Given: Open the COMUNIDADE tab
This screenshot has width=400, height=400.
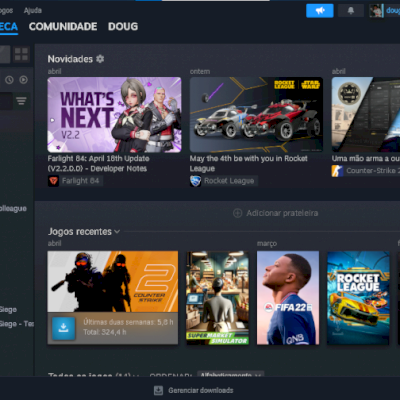Looking at the screenshot, I should 63,27.
